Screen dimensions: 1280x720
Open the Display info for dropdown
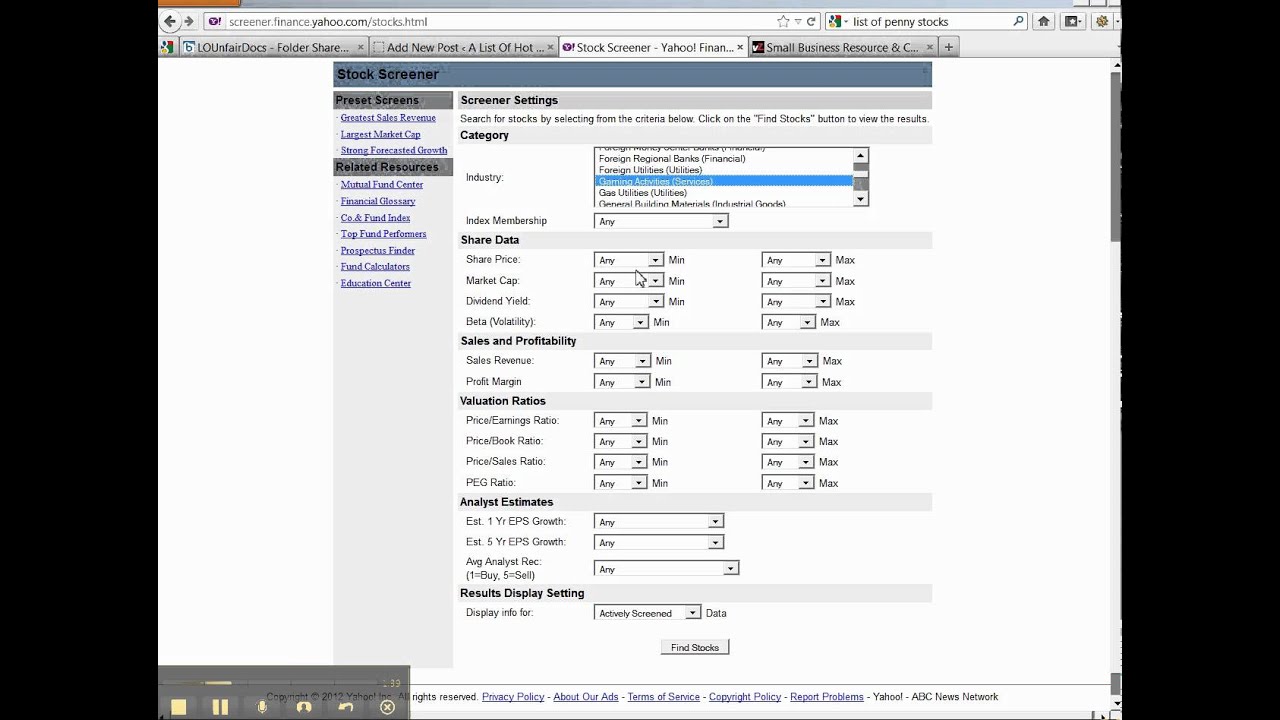click(647, 613)
